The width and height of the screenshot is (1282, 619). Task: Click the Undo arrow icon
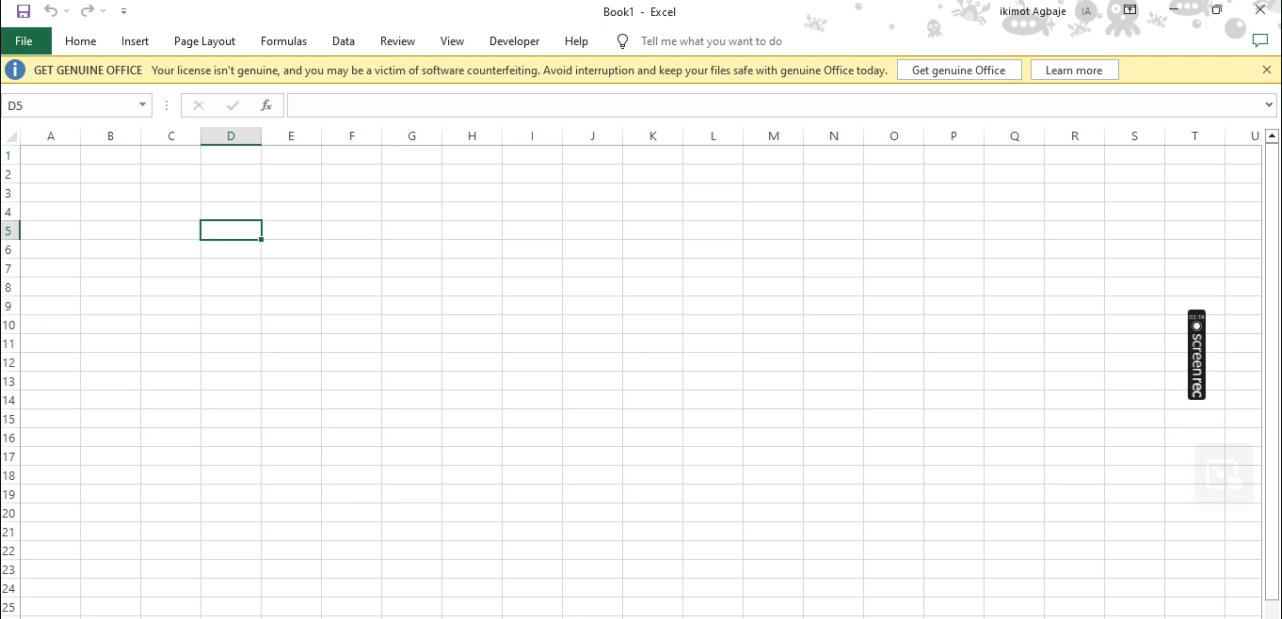pyautogui.click(x=50, y=11)
